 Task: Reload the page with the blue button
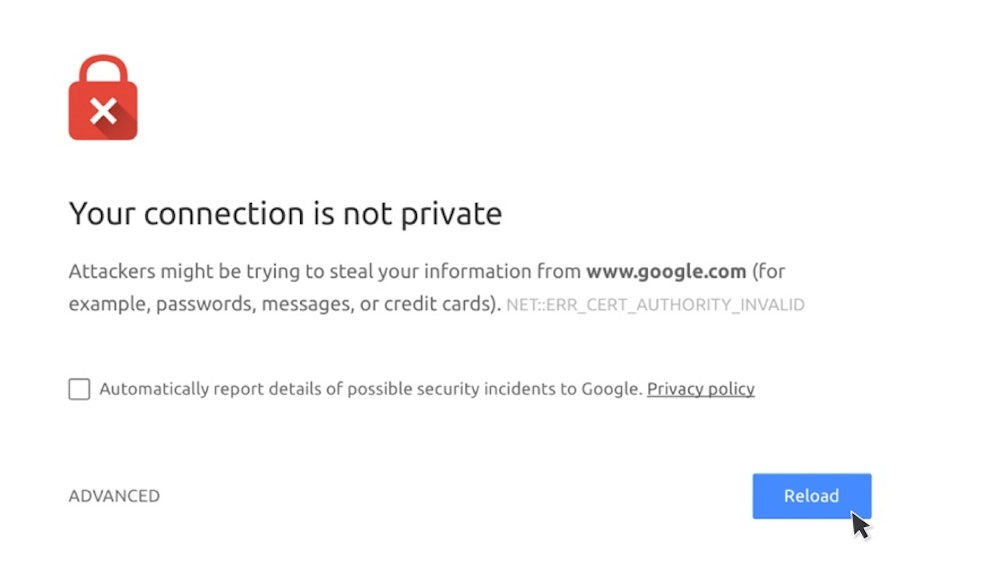coord(811,496)
